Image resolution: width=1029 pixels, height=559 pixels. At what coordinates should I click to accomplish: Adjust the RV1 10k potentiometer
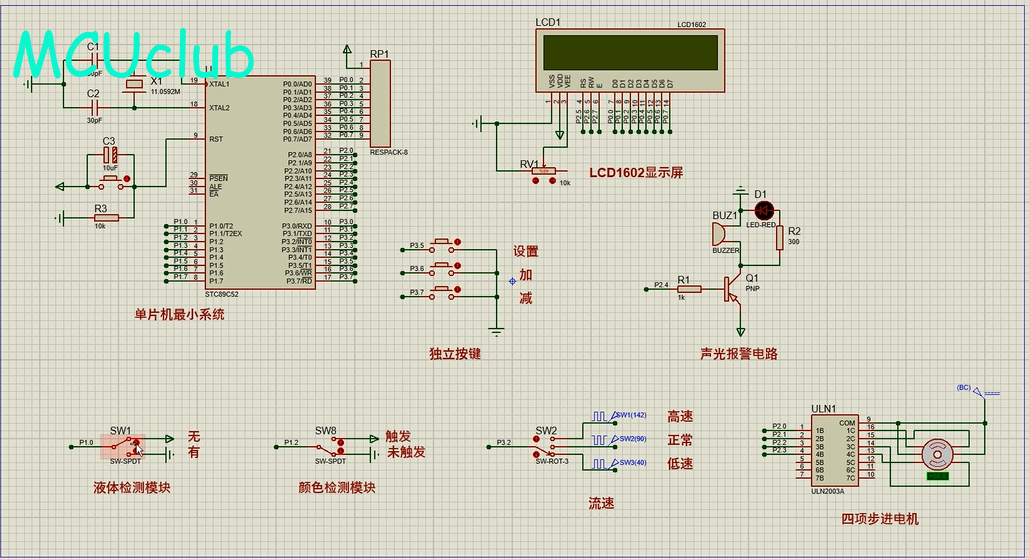click(x=543, y=172)
